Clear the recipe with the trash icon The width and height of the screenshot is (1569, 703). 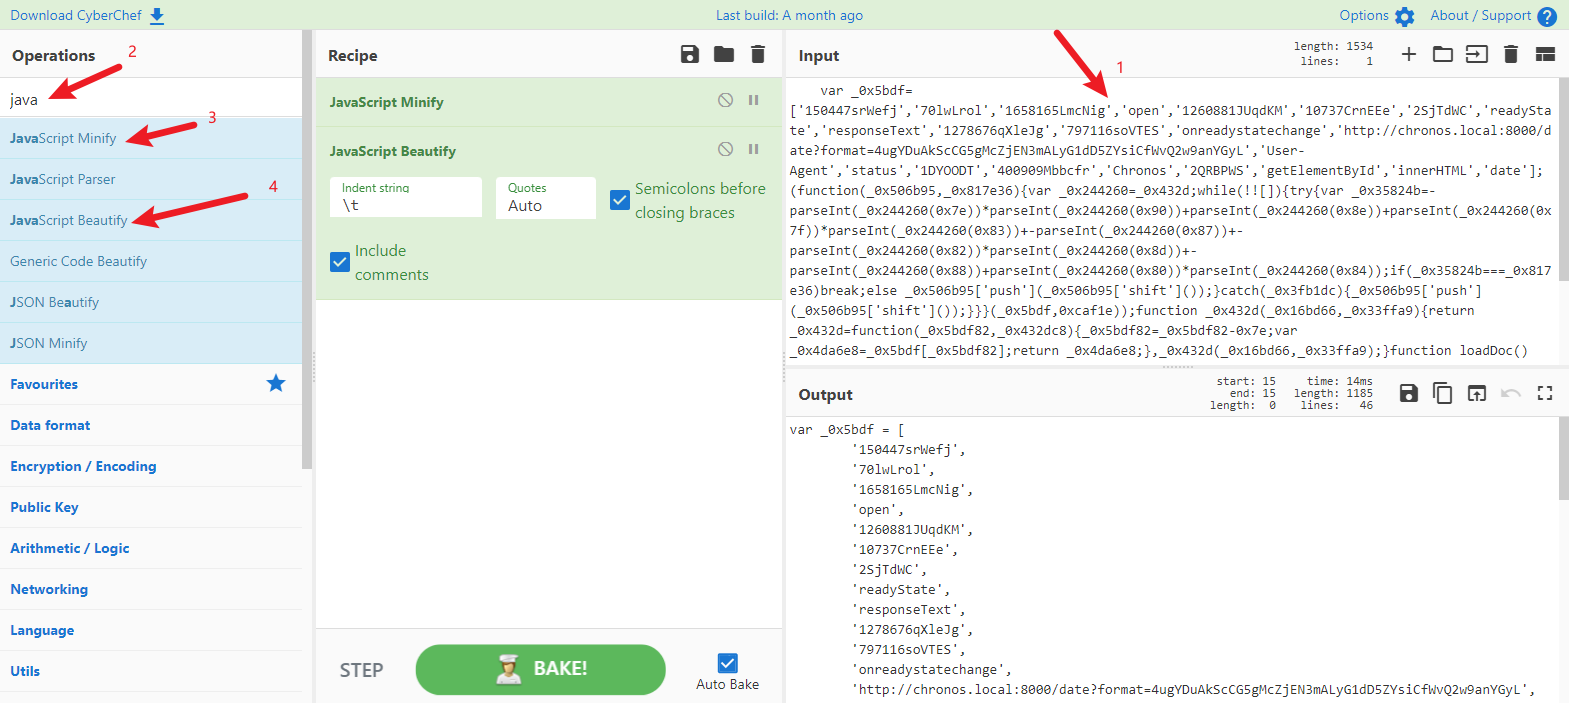(x=758, y=54)
